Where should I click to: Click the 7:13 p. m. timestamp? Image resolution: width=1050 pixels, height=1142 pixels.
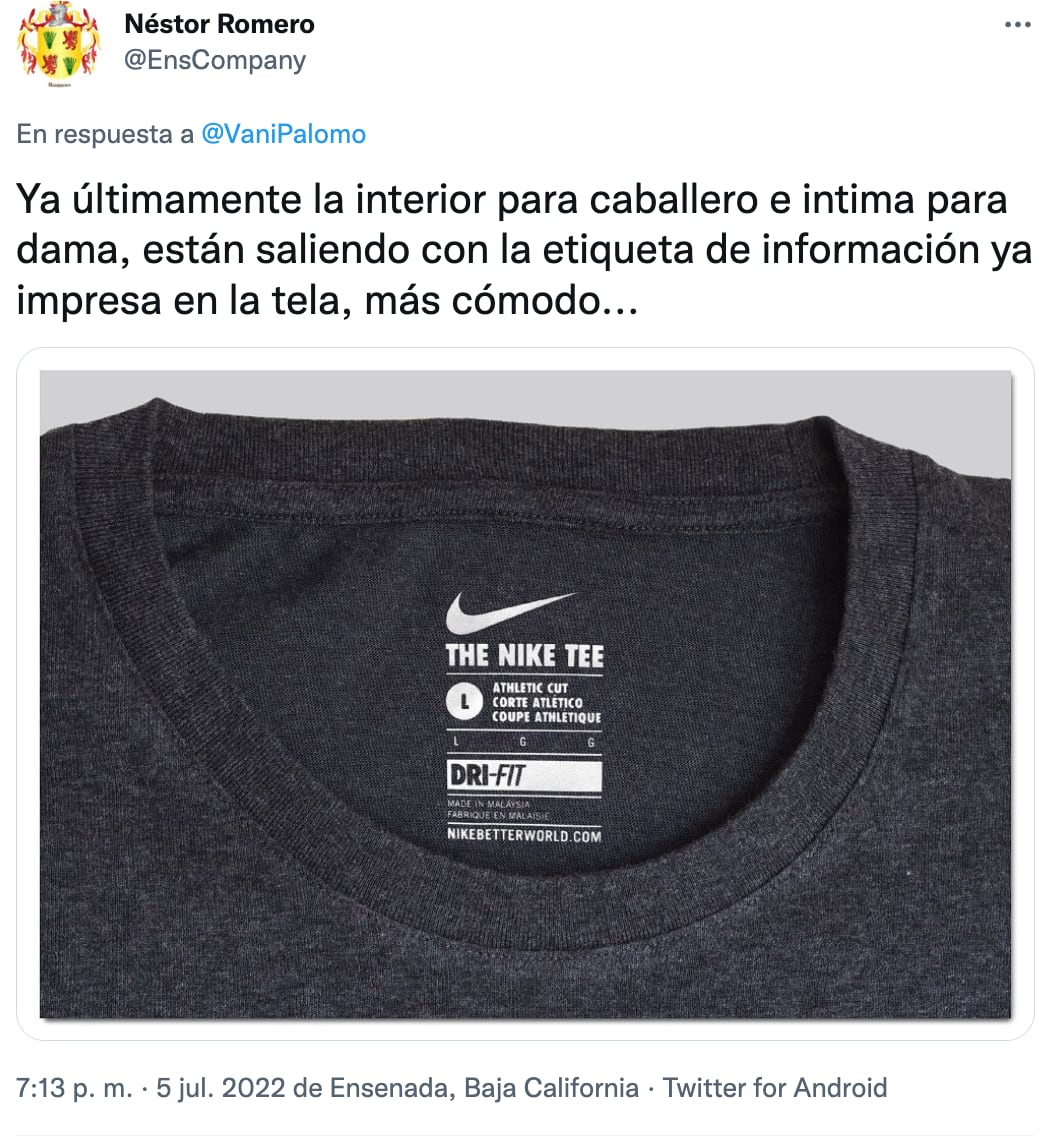(74, 1088)
